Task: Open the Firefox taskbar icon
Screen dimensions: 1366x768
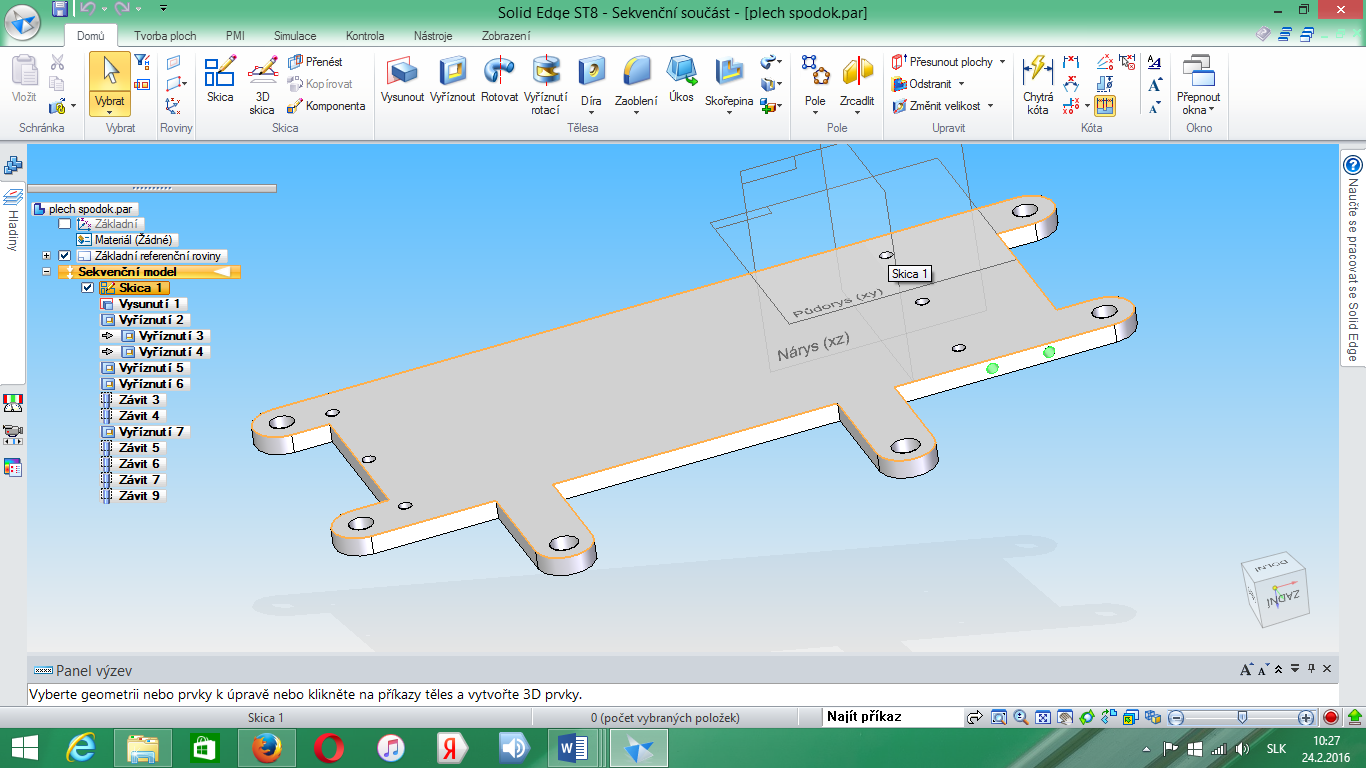Action: (x=265, y=748)
